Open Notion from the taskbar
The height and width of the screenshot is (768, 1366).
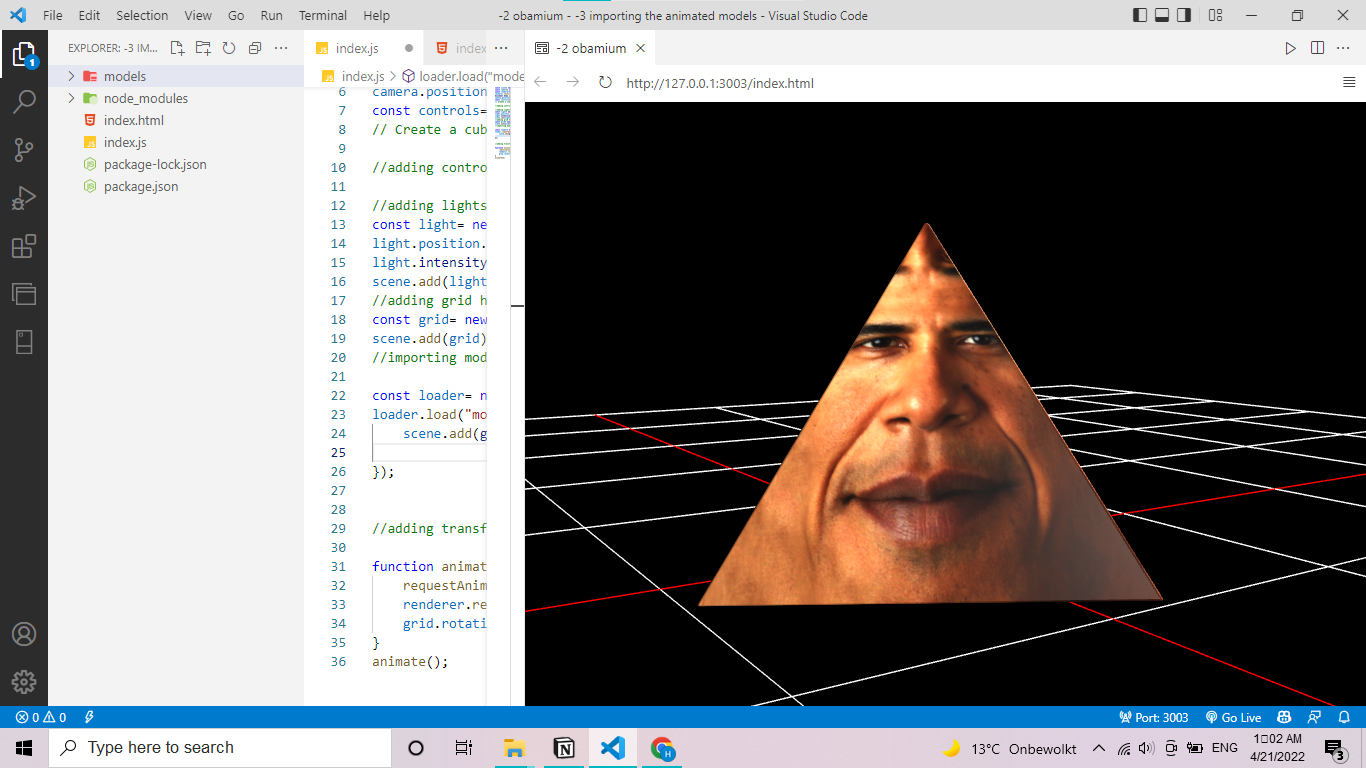(564, 747)
